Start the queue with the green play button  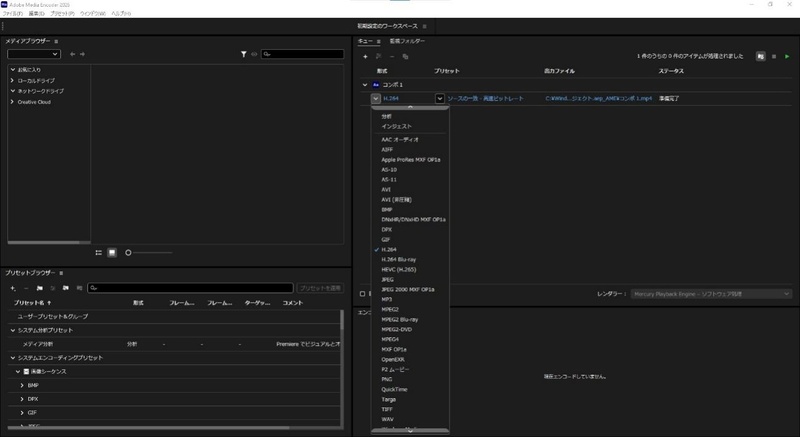(x=787, y=57)
